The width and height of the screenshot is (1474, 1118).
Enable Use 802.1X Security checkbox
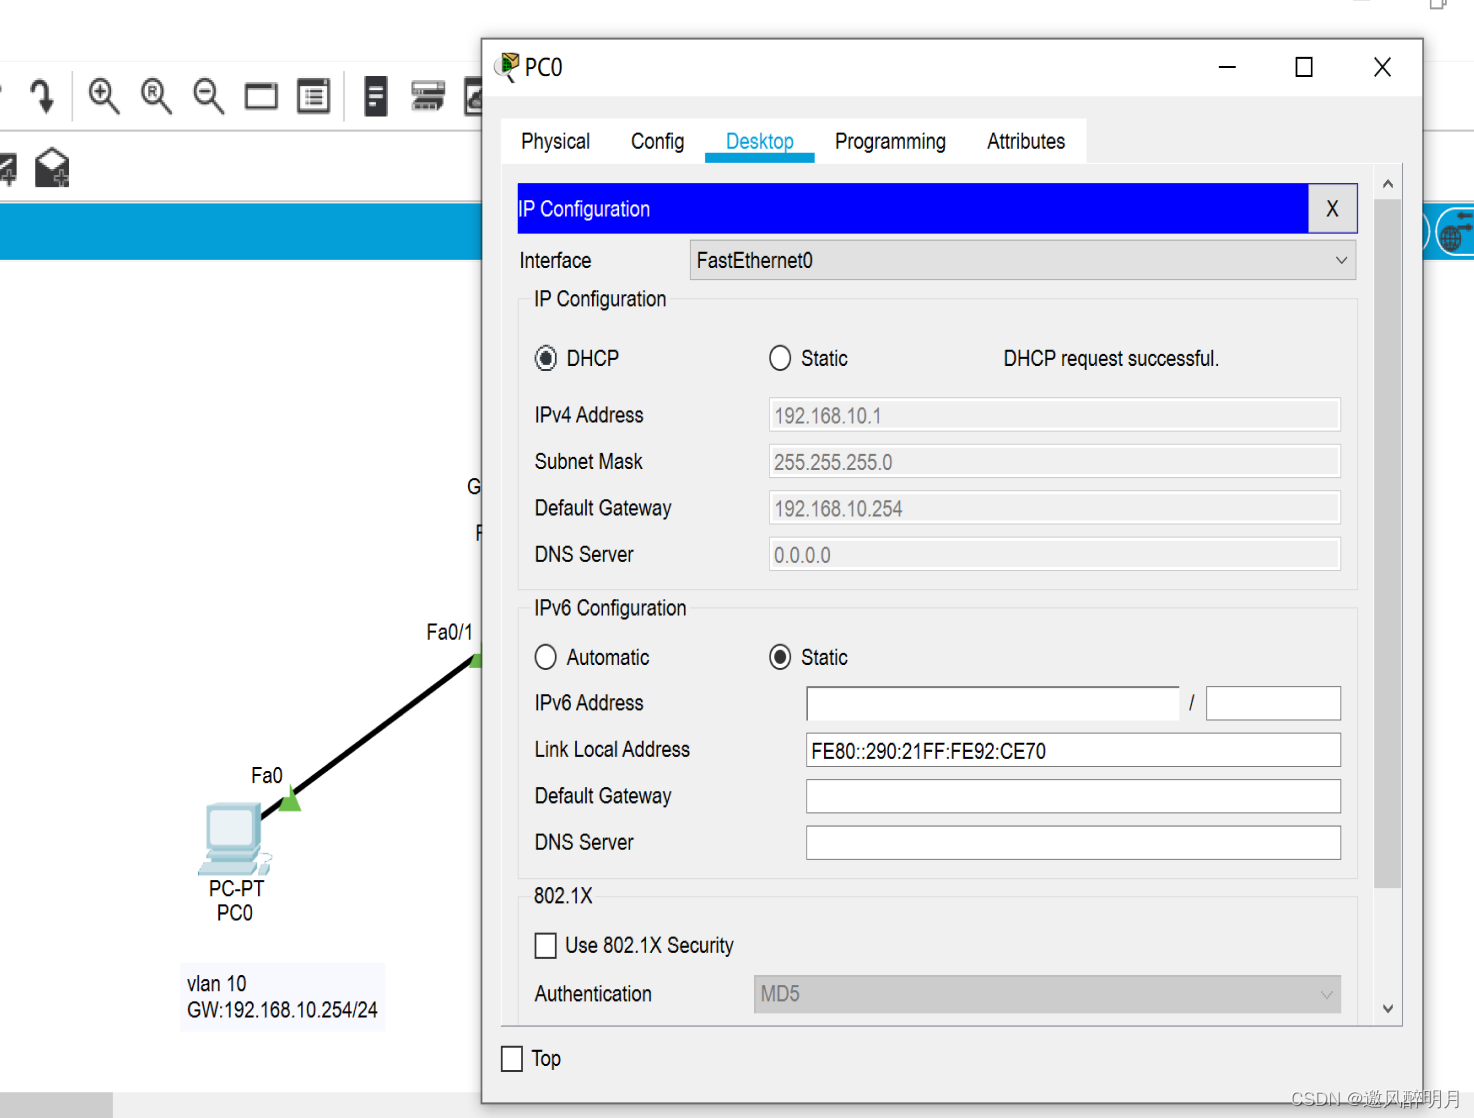coord(546,945)
